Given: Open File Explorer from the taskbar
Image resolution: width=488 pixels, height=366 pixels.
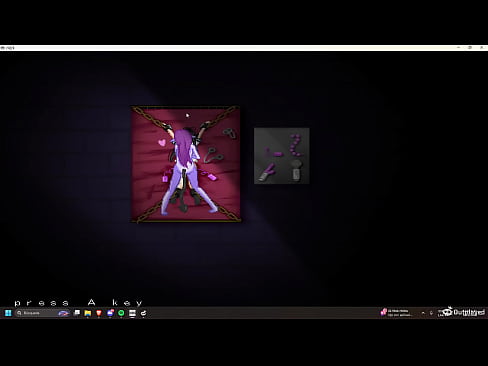Looking at the screenshot, I should [x=88, y=313].
